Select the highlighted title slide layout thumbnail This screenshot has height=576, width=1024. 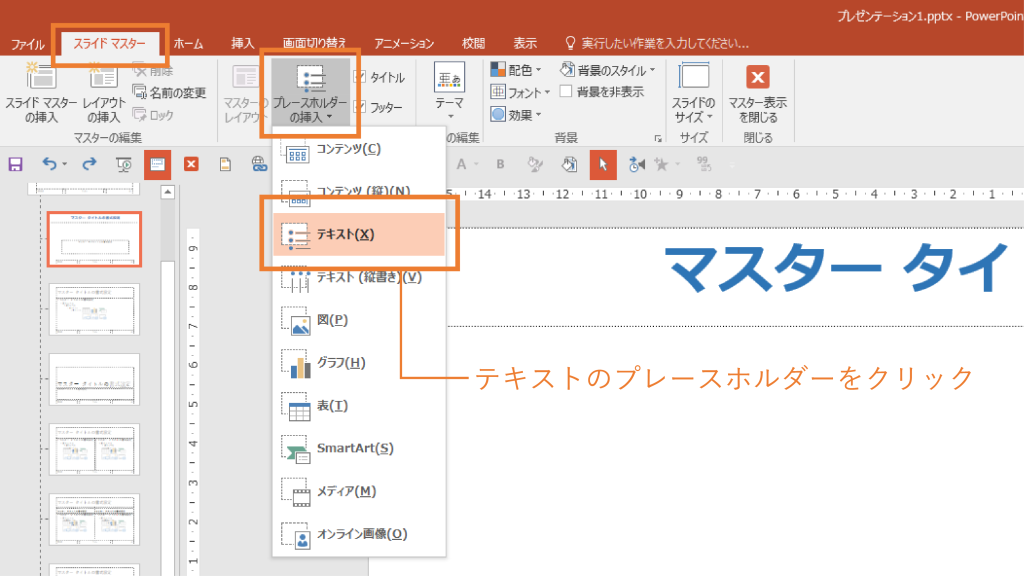(95, 239)
